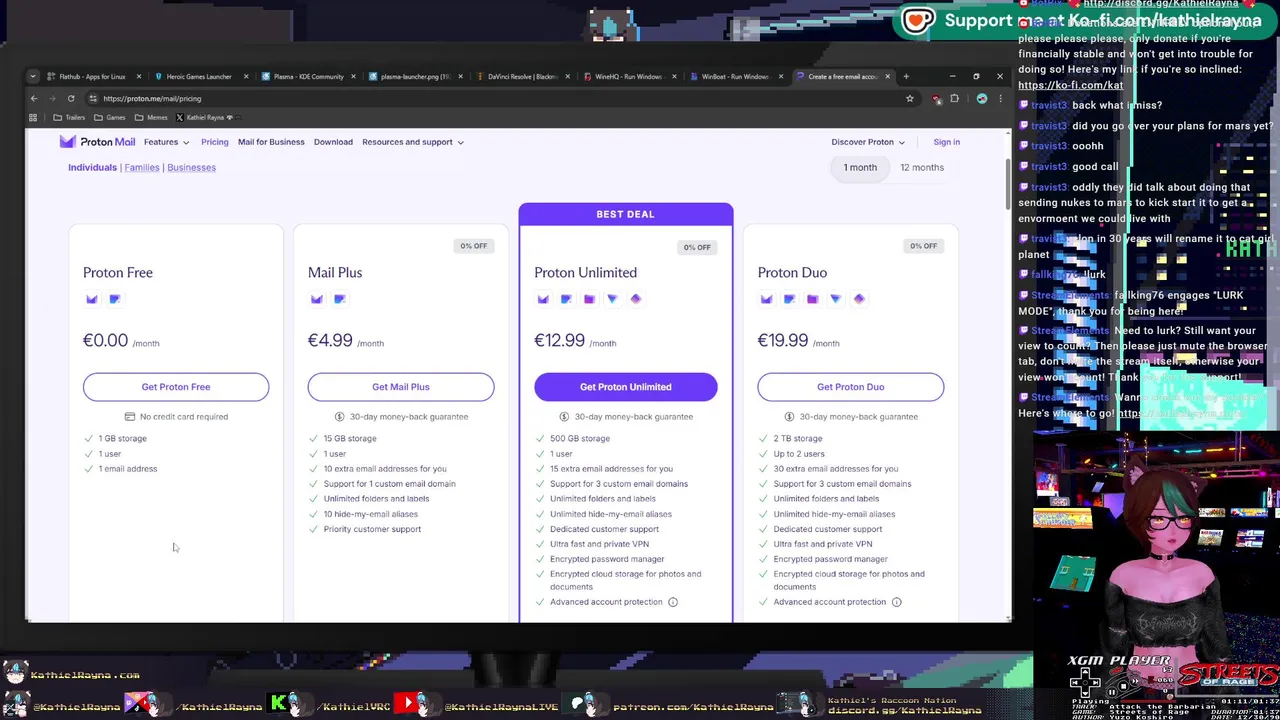Click the Pass icon under Proton Duo
Screen dimensions: 1280x720
click(x=859, y=299)
